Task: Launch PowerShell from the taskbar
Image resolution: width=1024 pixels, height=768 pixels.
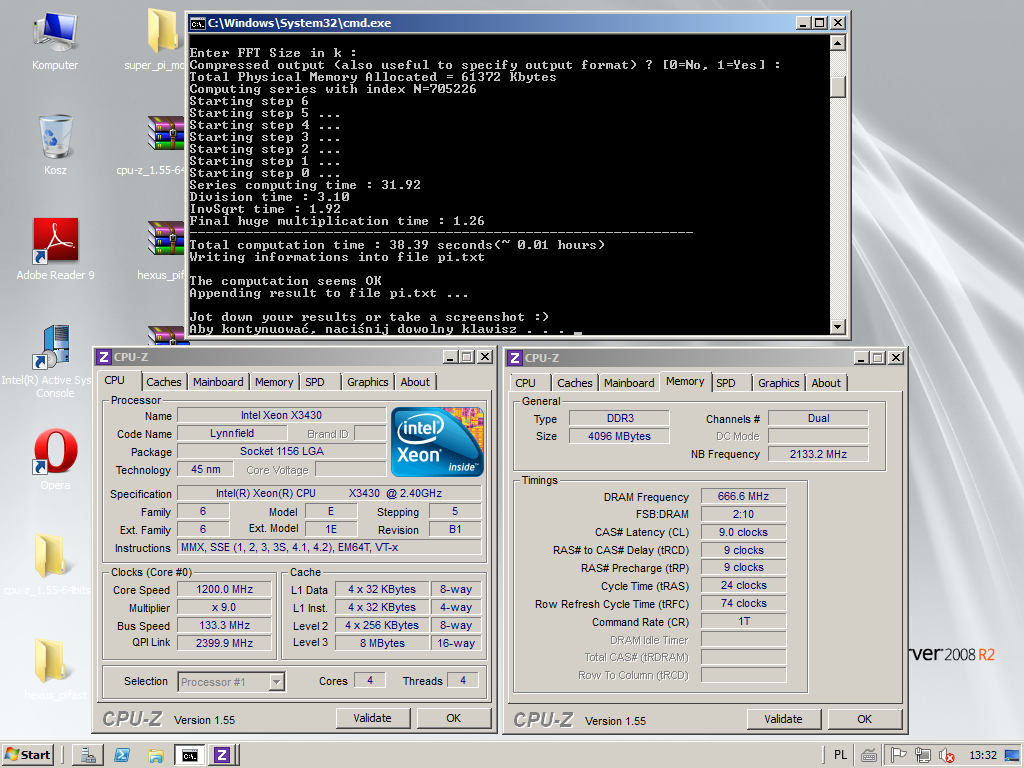Action: pos(121,755)
